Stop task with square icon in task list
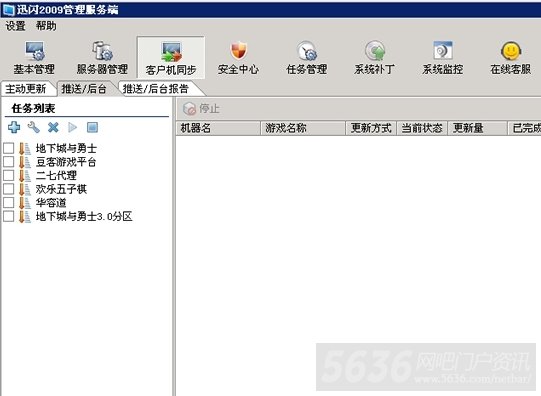Screen dimensions: 541x396 [92, 127]
